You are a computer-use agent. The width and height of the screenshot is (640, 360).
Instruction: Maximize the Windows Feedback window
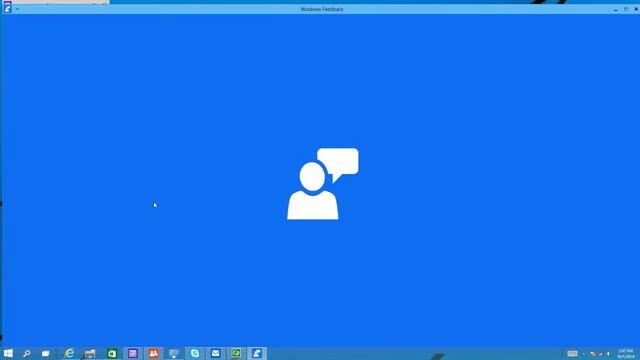(626, 9)
